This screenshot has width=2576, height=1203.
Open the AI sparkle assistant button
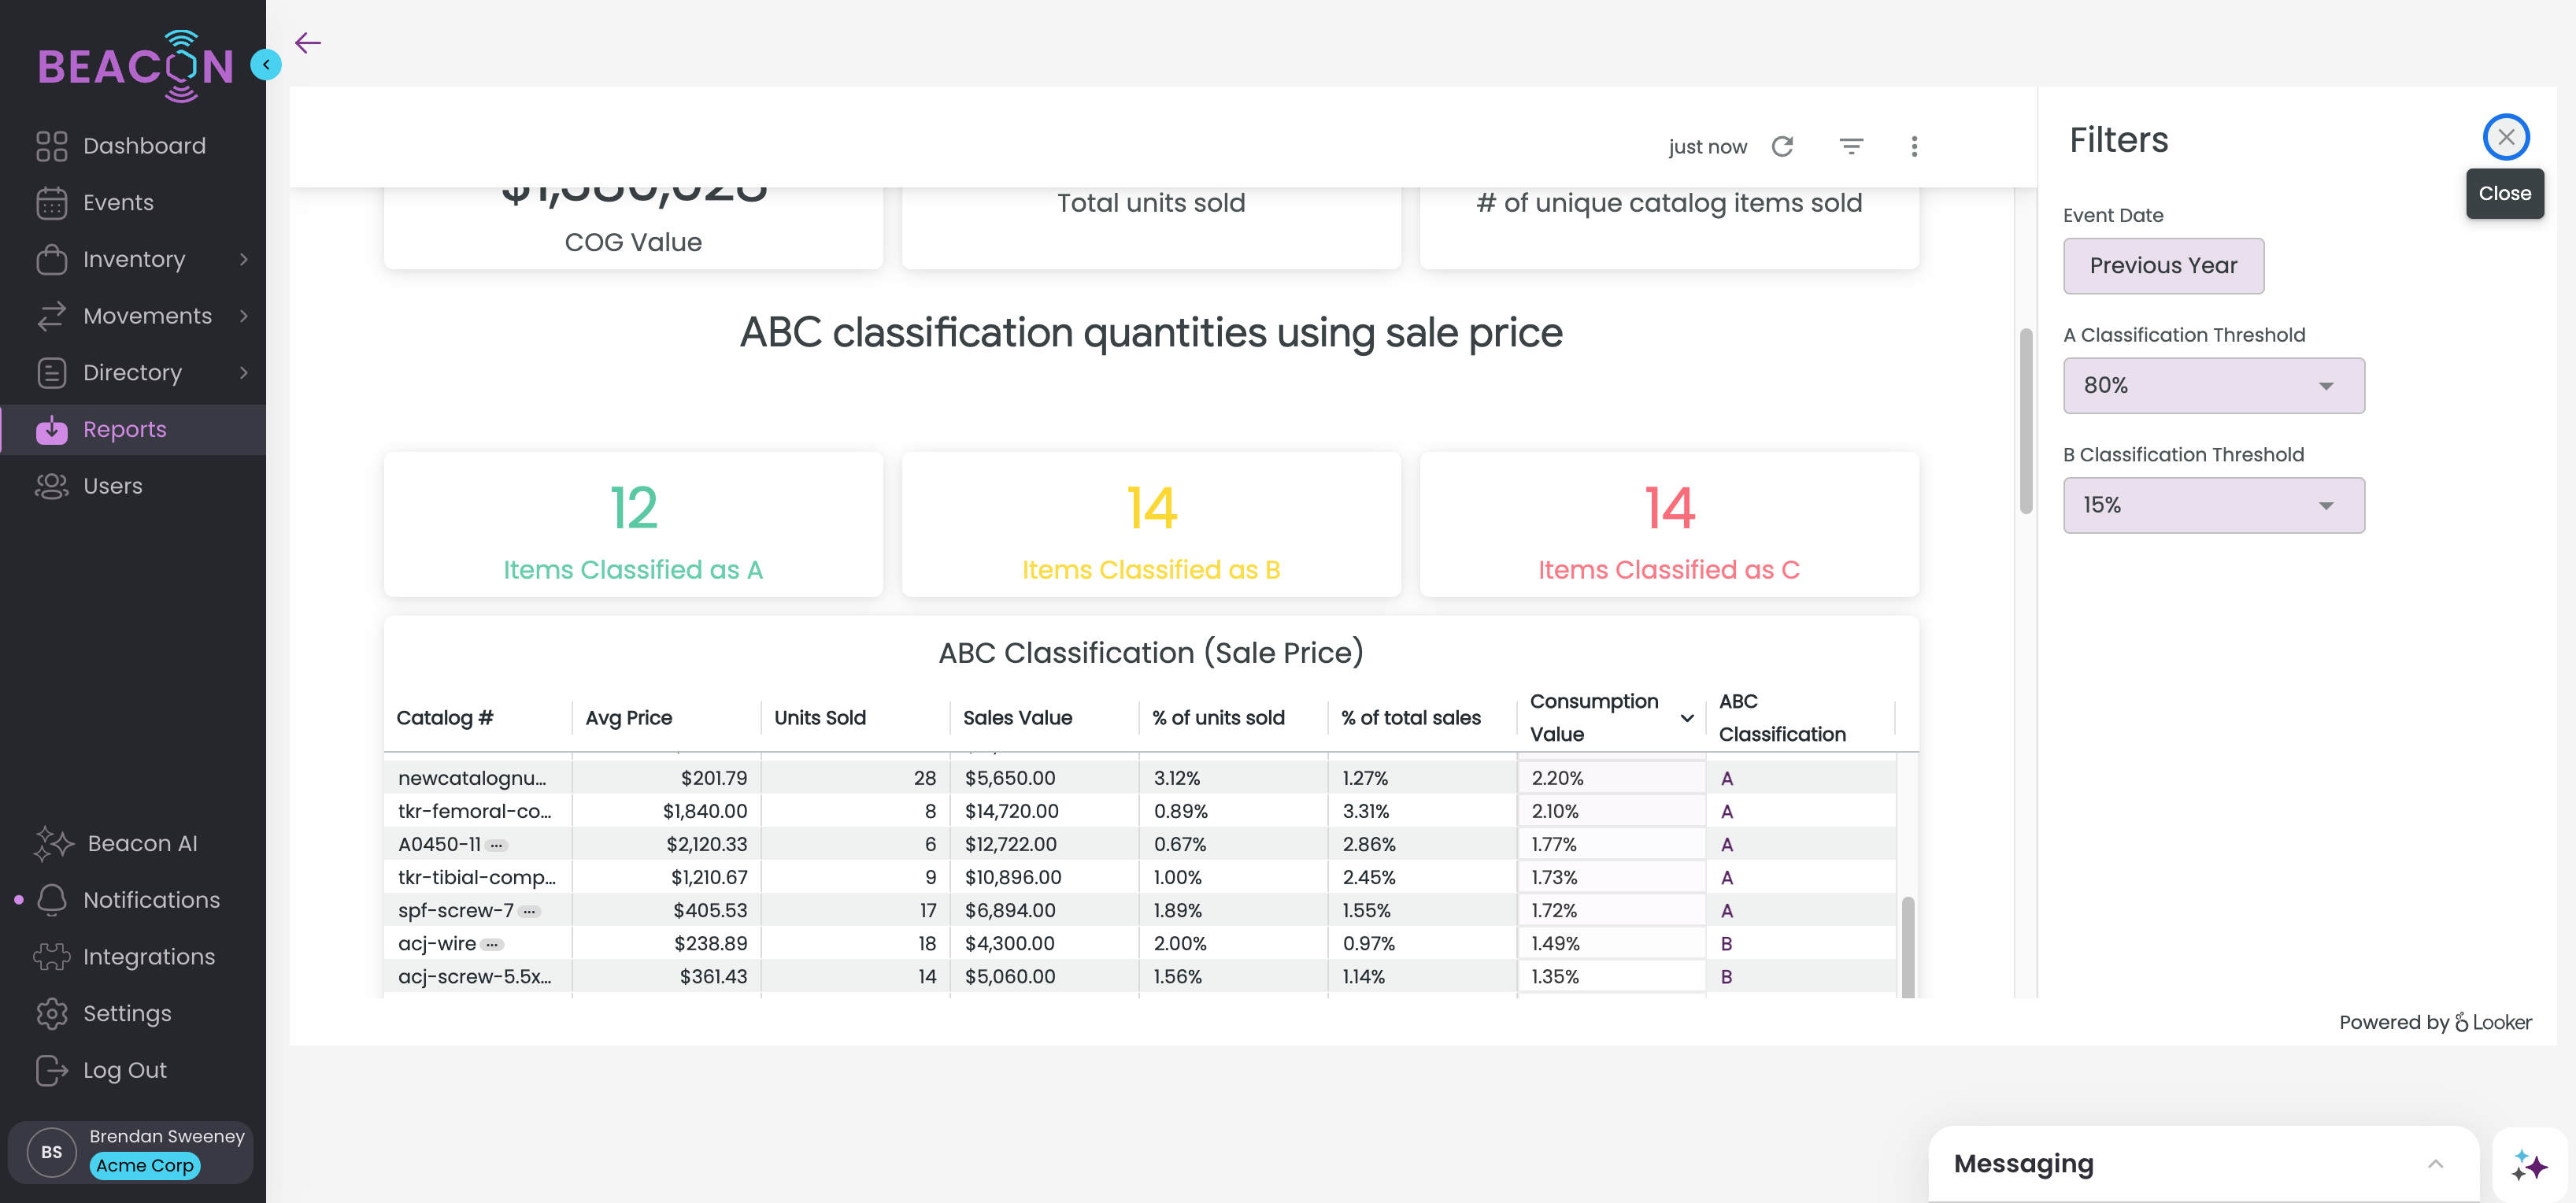2530,1165
